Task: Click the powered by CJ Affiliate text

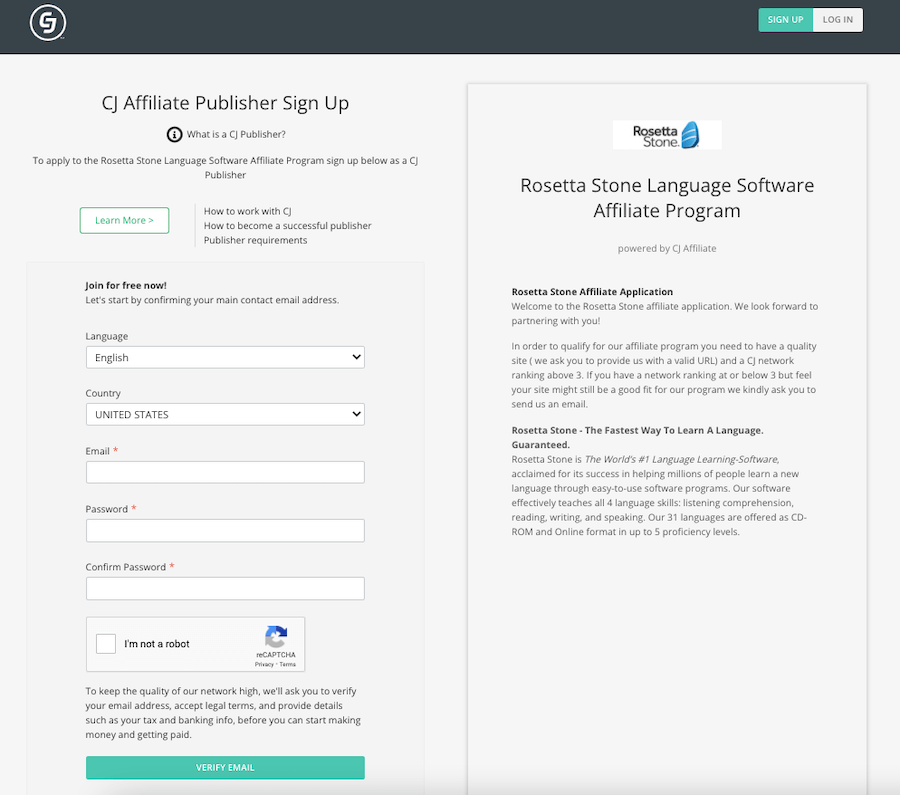Action: tap(667, 249)
